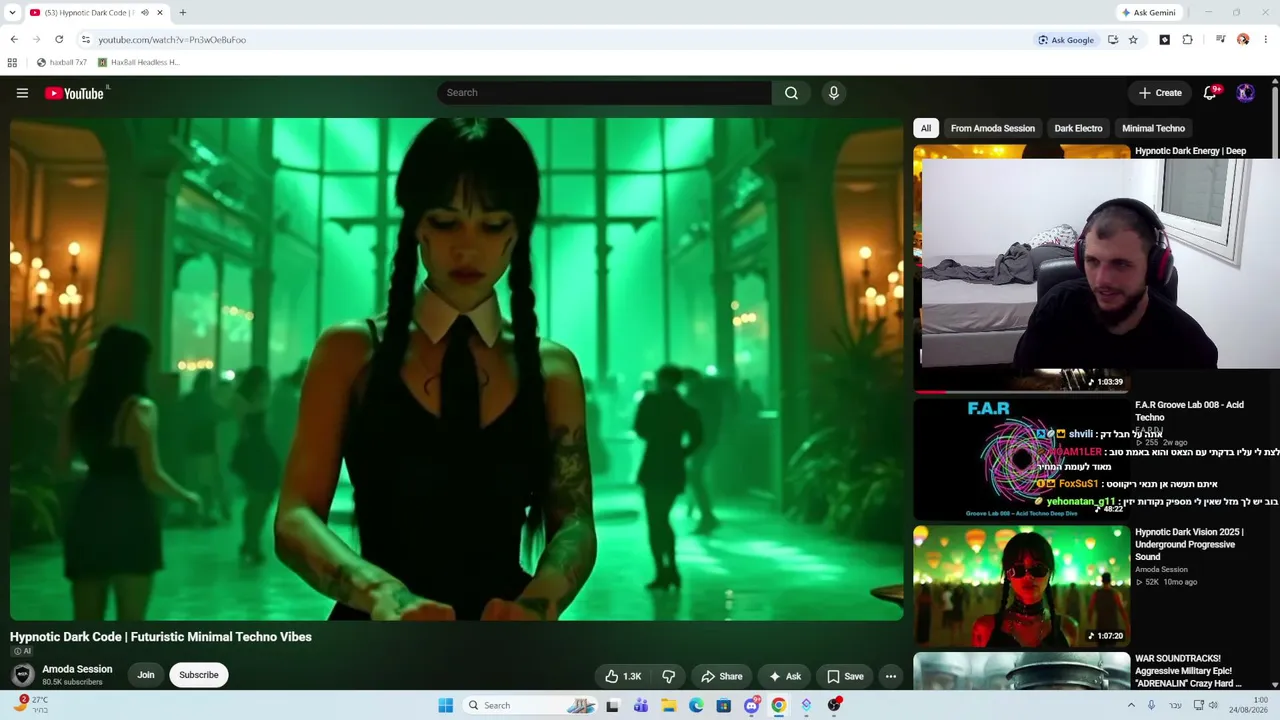Open Microsoft Store from the taskbar

[x=723, y=705]
